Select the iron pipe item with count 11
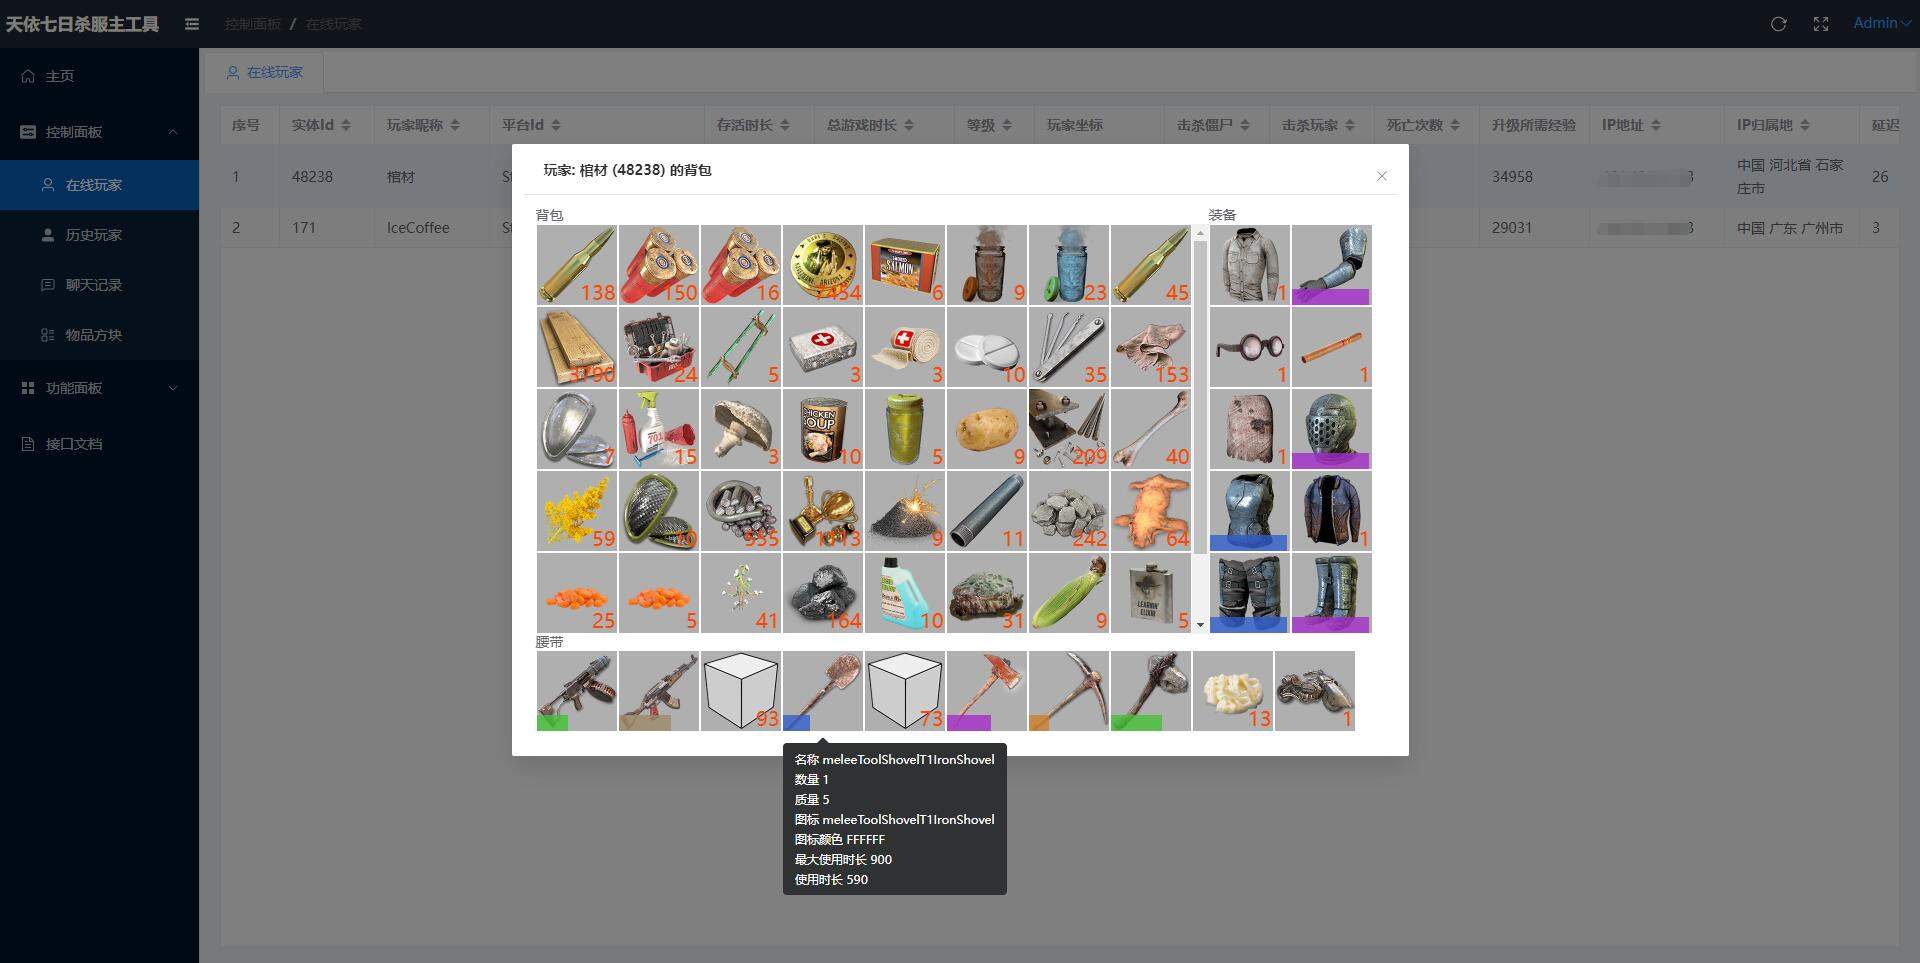 (x=987, y=511)
